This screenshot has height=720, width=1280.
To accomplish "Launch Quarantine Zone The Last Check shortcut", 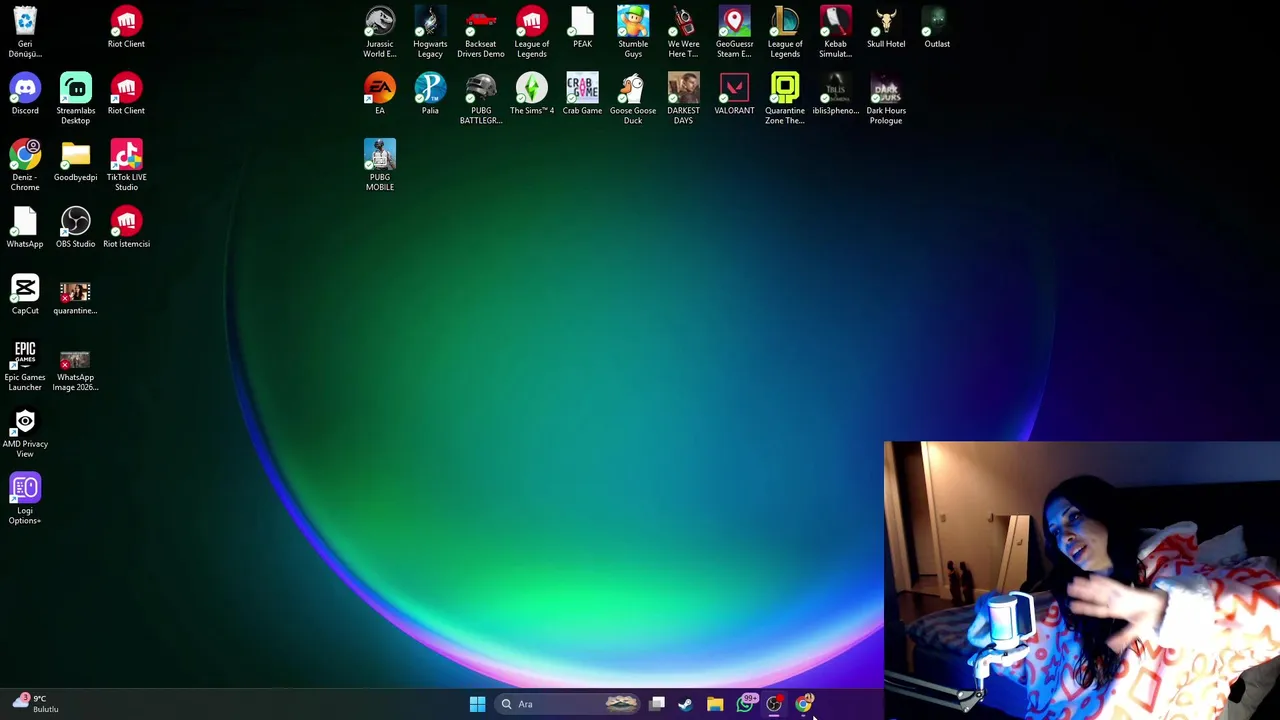I will click(x=785, y=98).
